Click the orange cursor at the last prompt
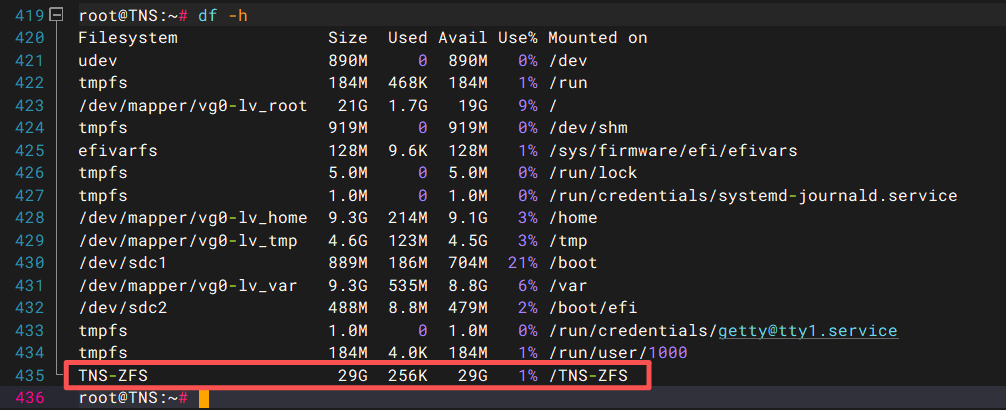This screenshot has width=1006, height=410. point(204,398)
